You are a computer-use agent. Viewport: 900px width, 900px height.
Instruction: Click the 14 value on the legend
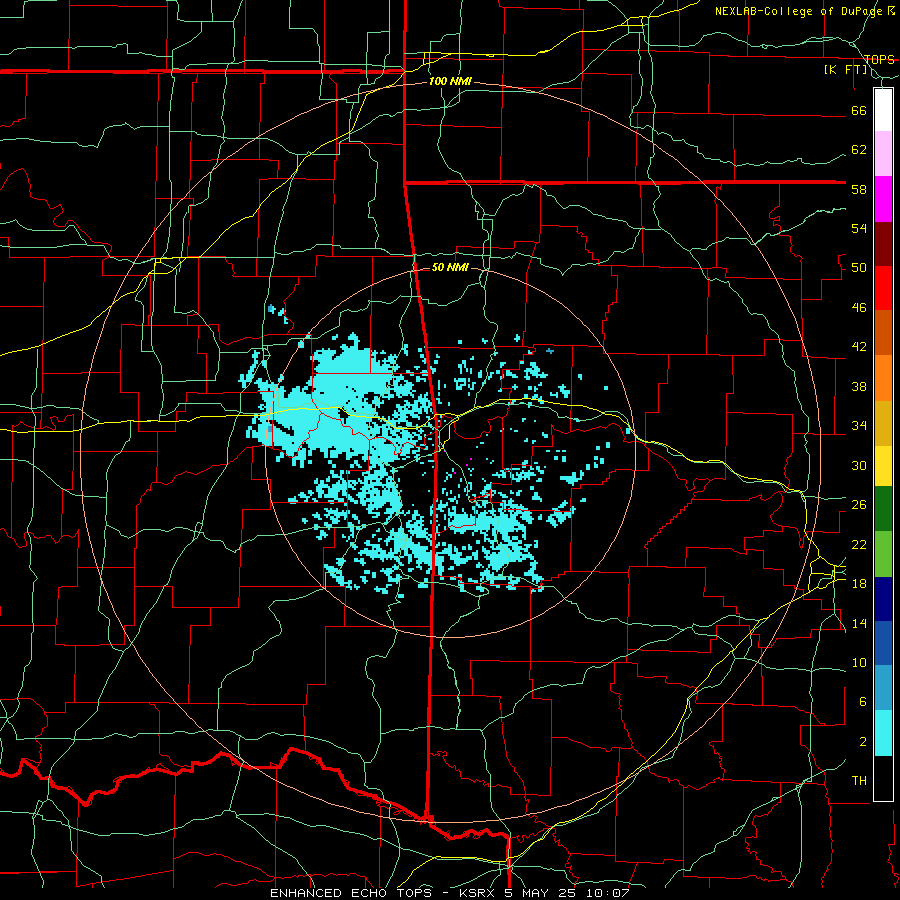click(859, 623)
